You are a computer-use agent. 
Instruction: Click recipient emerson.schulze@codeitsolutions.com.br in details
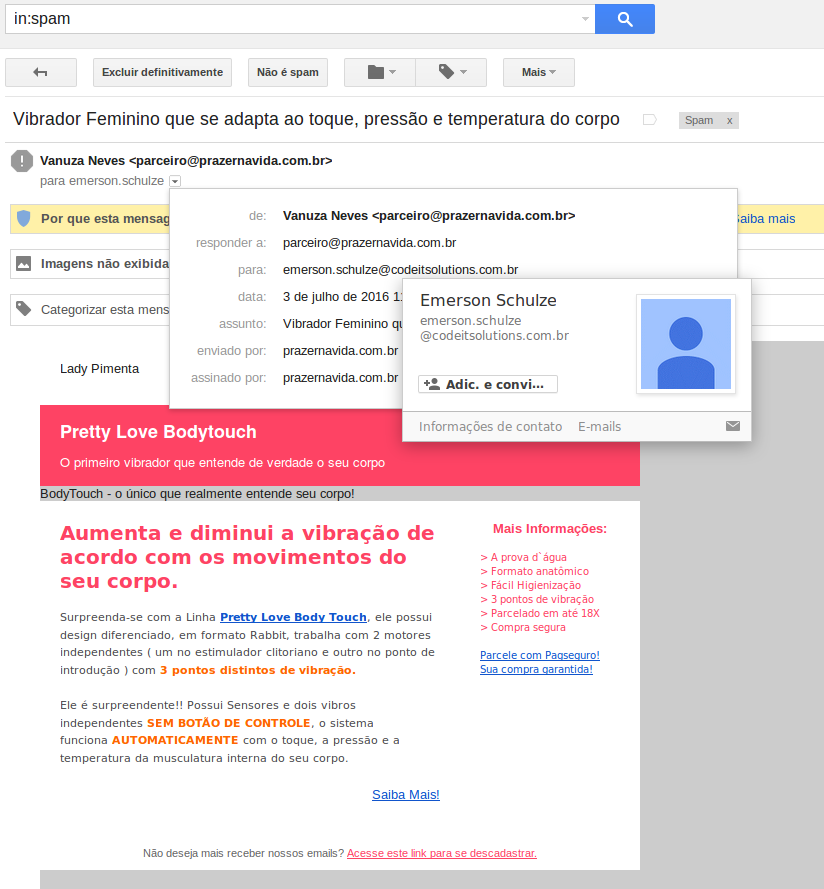(400, 270)
